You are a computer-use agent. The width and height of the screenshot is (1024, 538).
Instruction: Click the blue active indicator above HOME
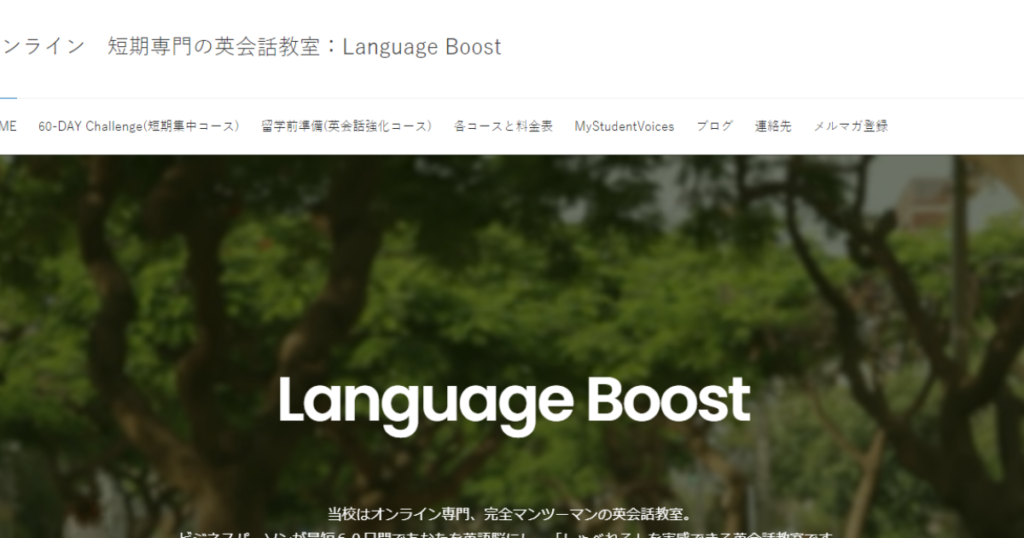[7, 99]
